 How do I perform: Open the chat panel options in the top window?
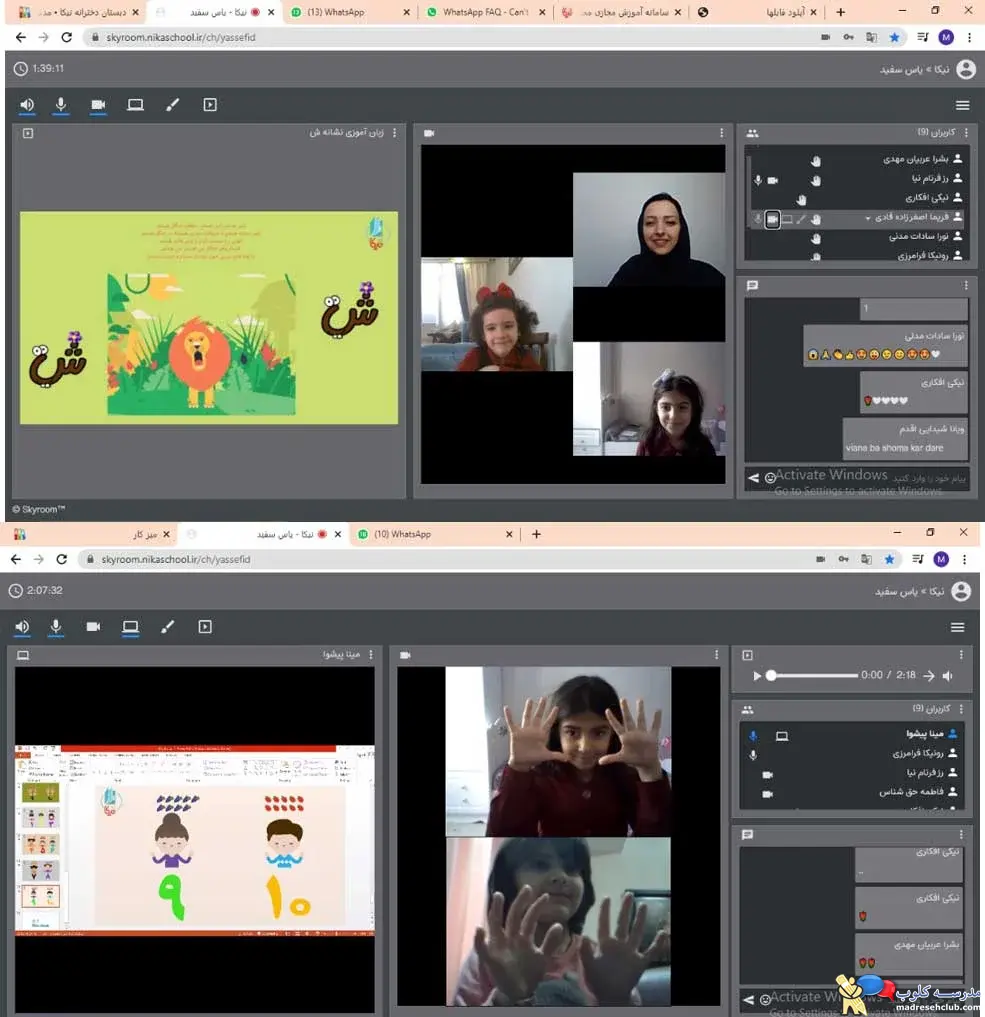point(966,285)
